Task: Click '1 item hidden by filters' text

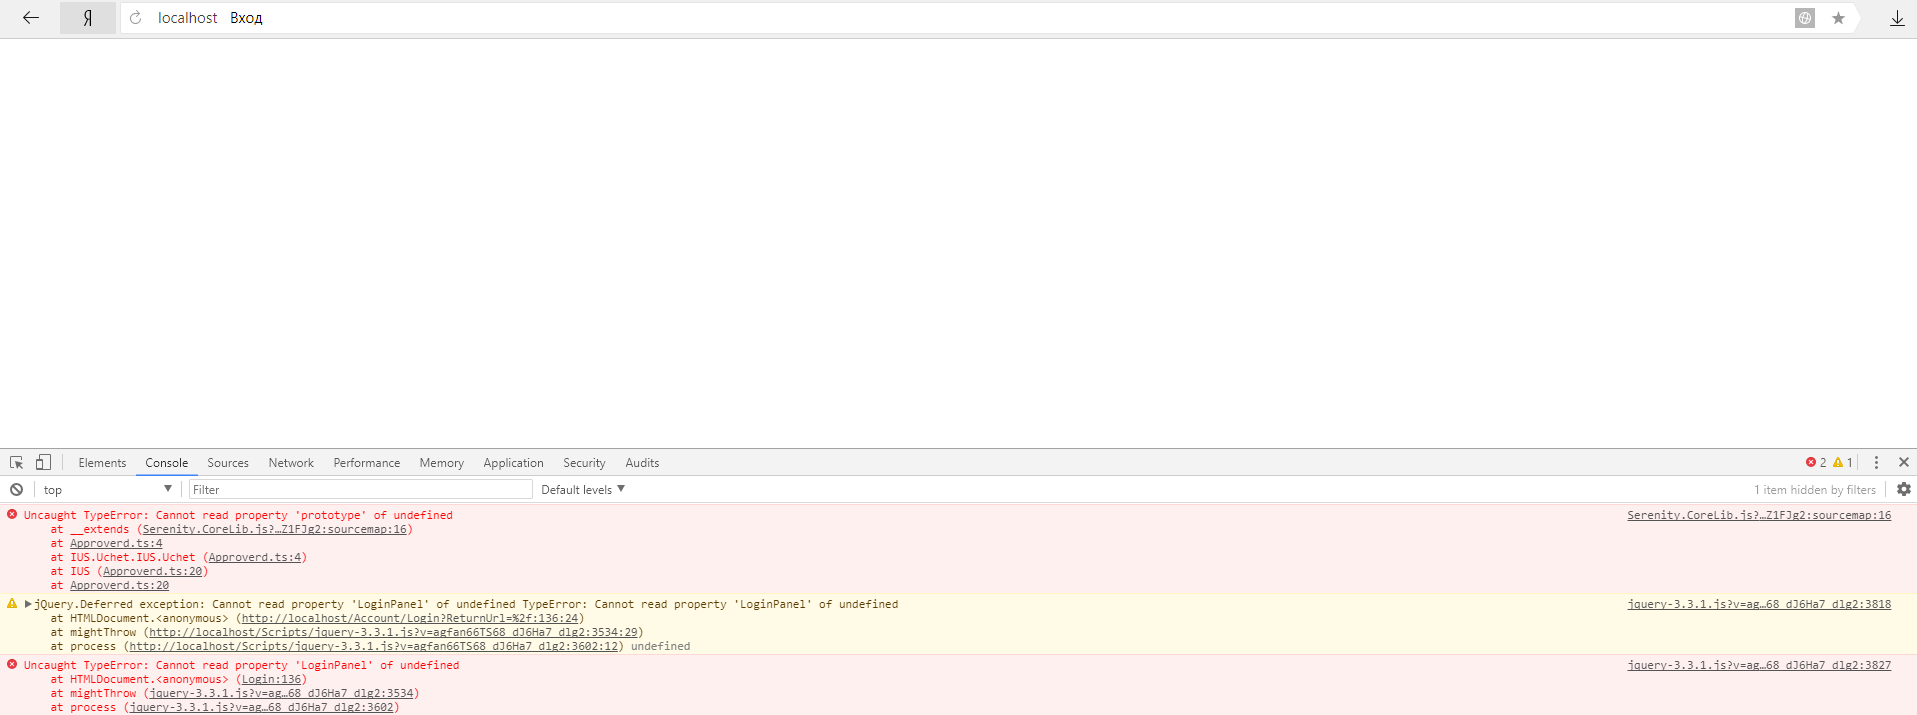Action: pos(1814,490)
